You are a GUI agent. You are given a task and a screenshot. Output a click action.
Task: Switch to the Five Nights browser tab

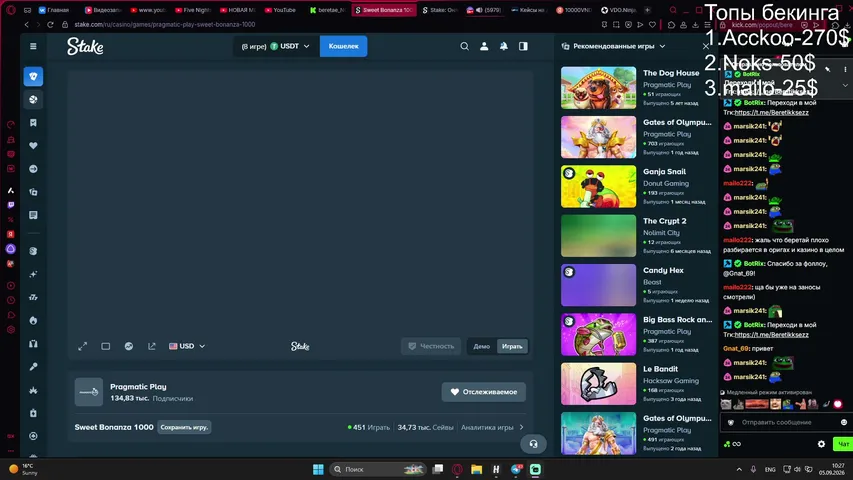pos(193,10)
